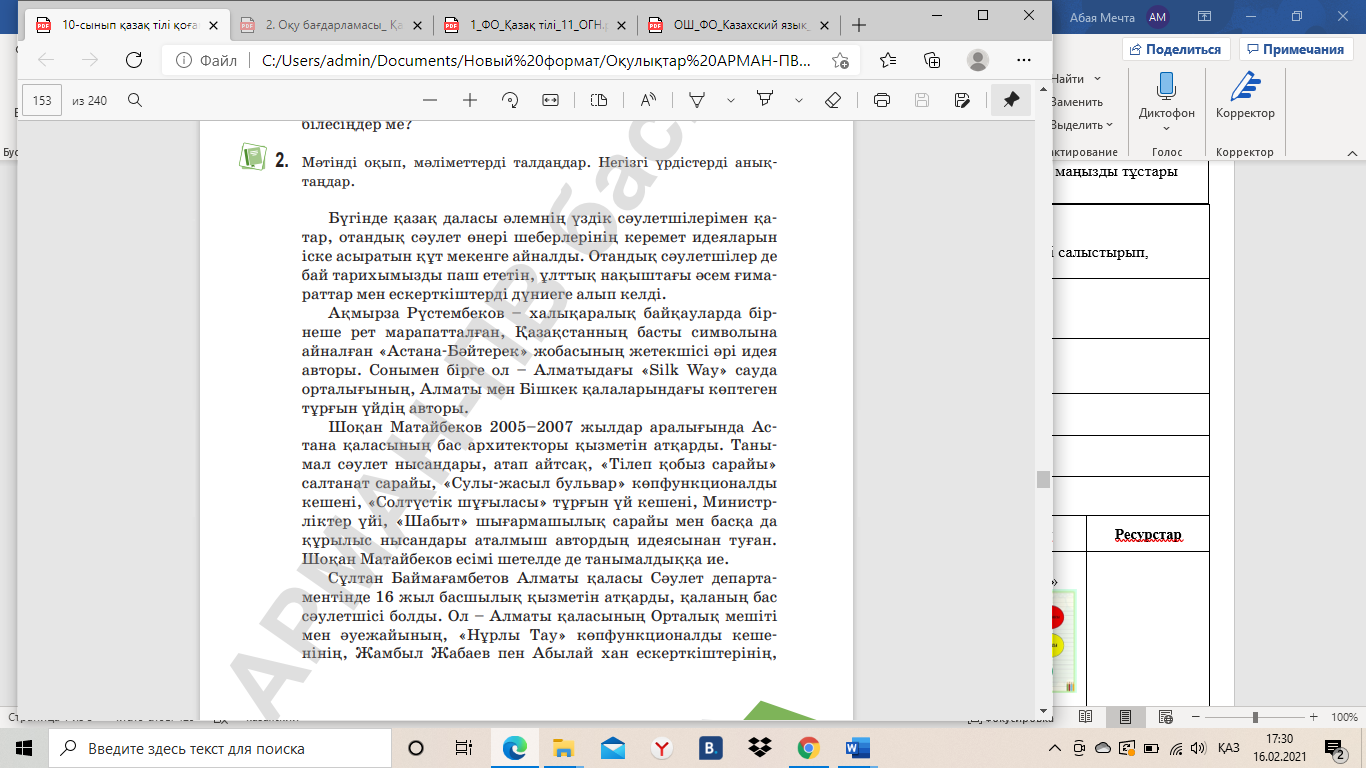Open the Edge Favorites list
Viewport: 1366px width, 768px height.
click(888, 60)
